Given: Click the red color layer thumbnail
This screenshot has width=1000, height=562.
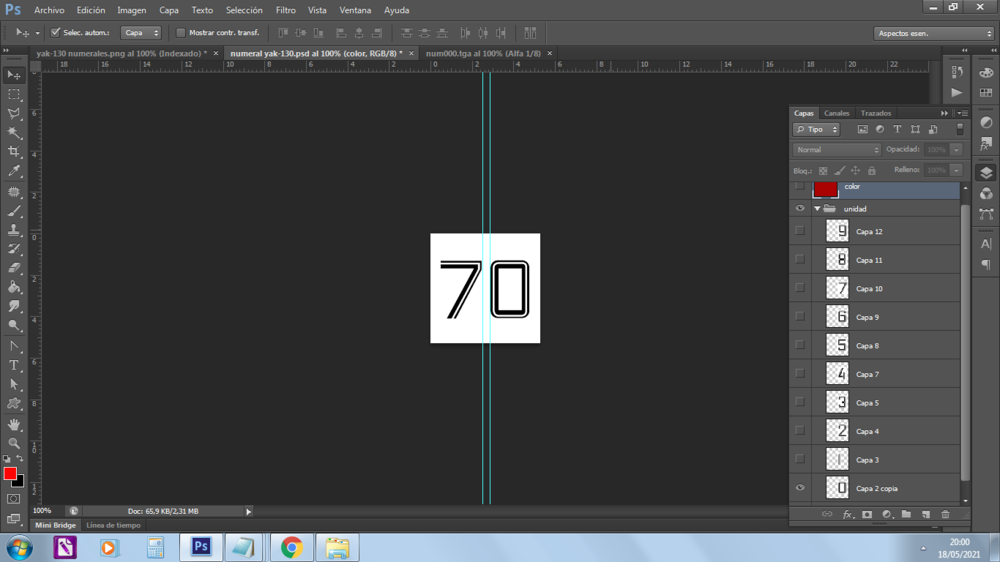Looking at the screenshot, I should (825, 188).
